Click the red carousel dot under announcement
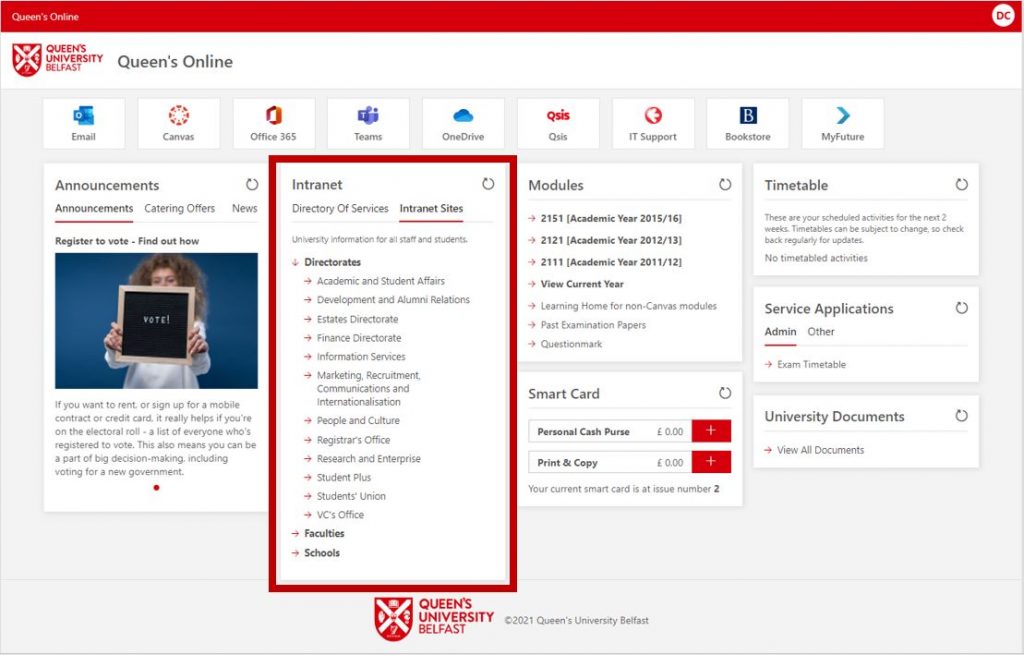Viewport: 1024px width, 655px height. tap(156, 488)
